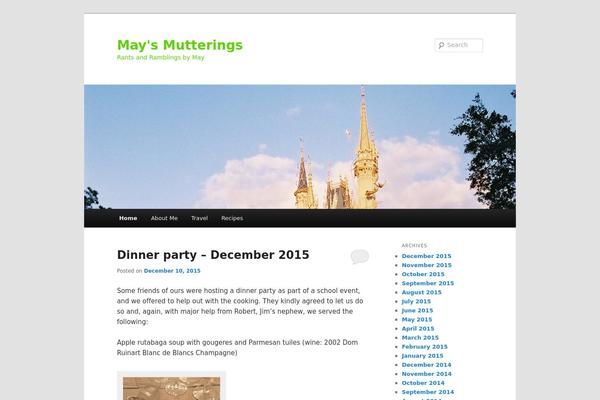Open the November 2015 archive
Screen dimensions: 600x400
click(426, 265)
